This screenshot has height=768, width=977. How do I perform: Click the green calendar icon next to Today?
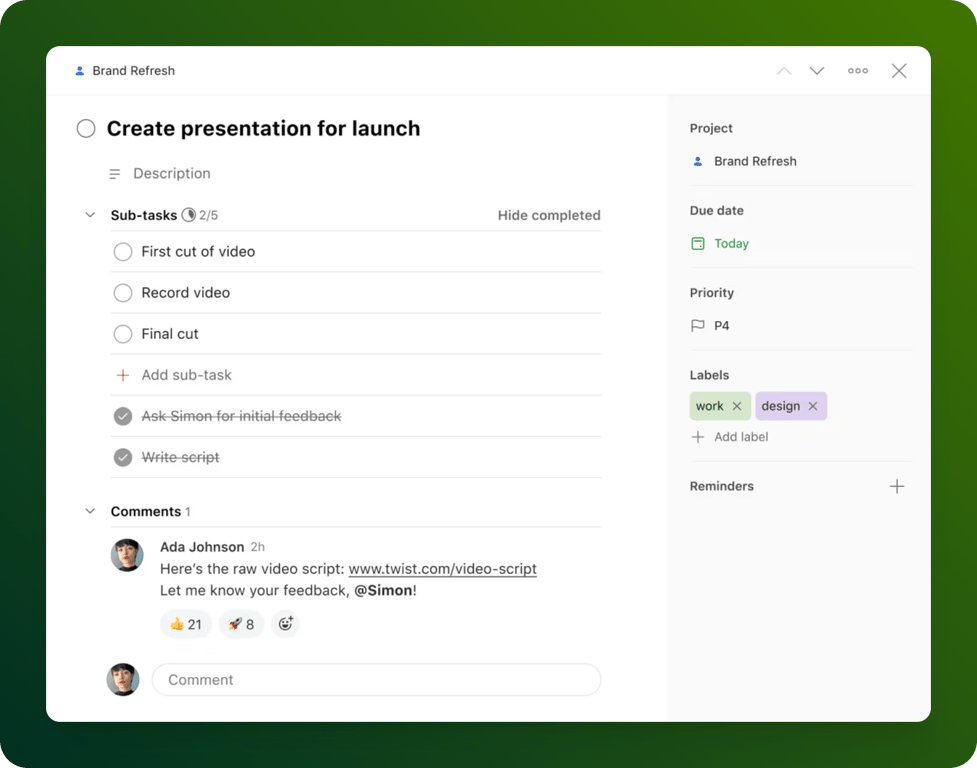pyautogui.click(x=696, y=243)
